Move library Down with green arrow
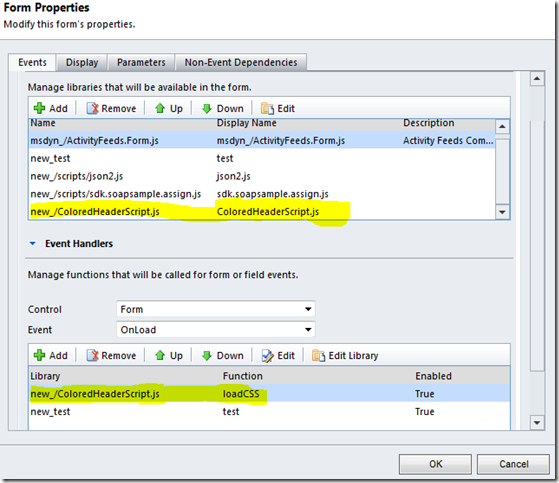The height and width of the screenshot is (483, 559). [207, 108]
